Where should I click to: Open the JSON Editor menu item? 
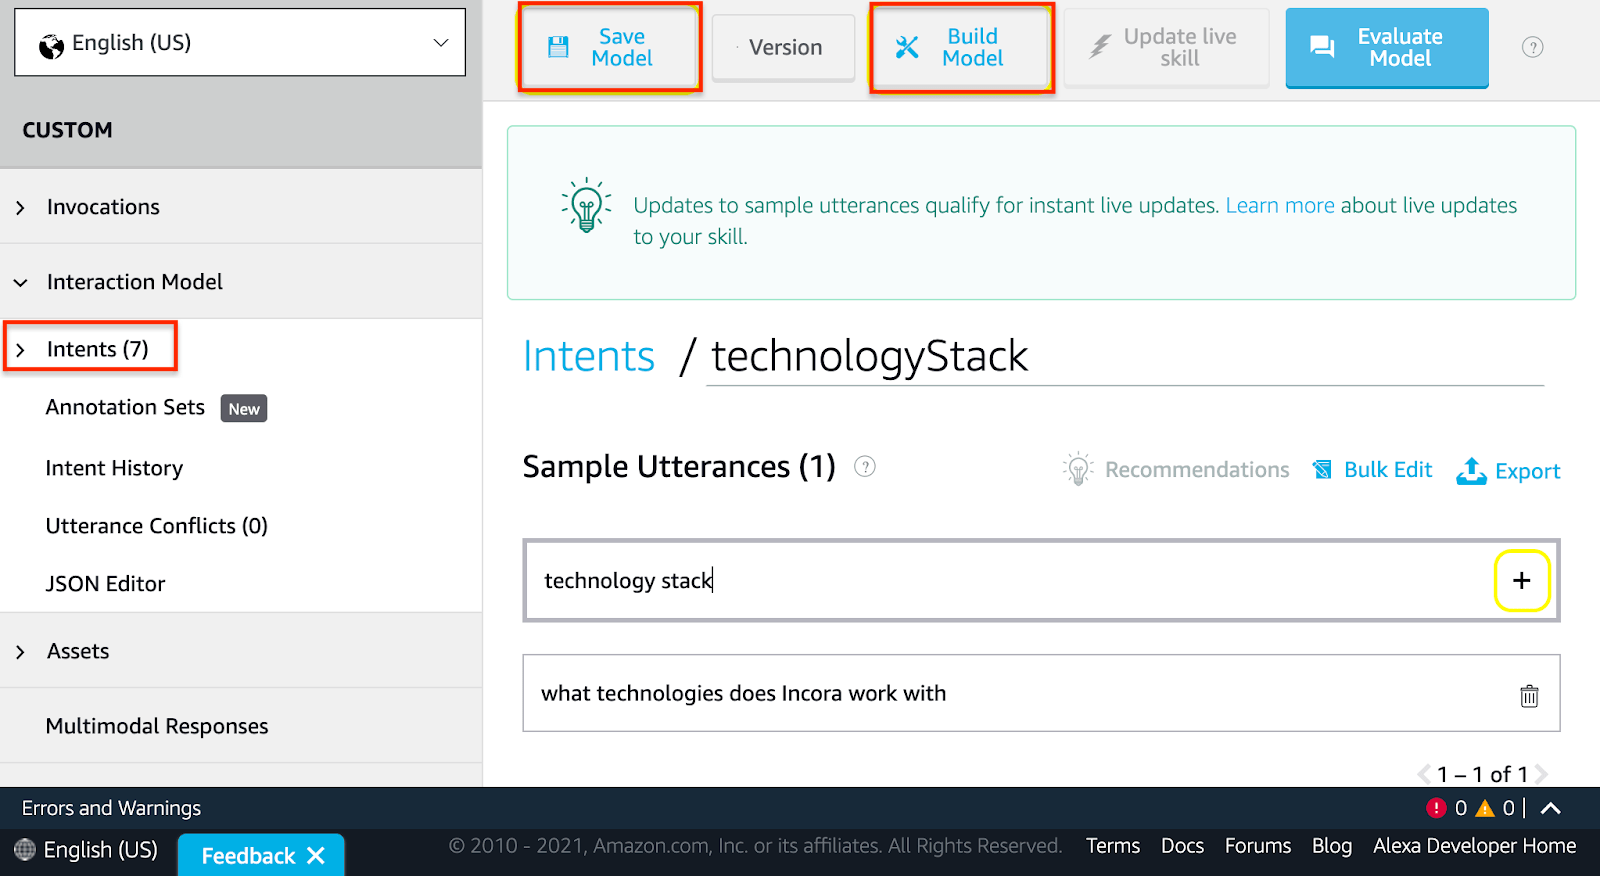(x=105, y=584)
